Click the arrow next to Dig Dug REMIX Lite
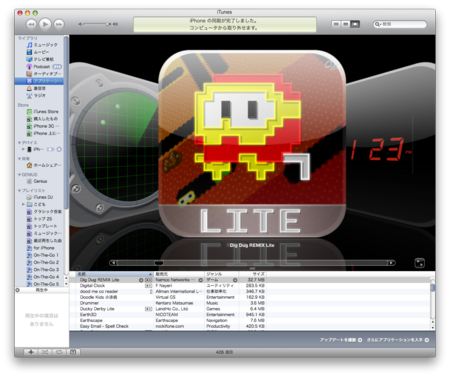The image size is (450, 377). click(141, 280)
